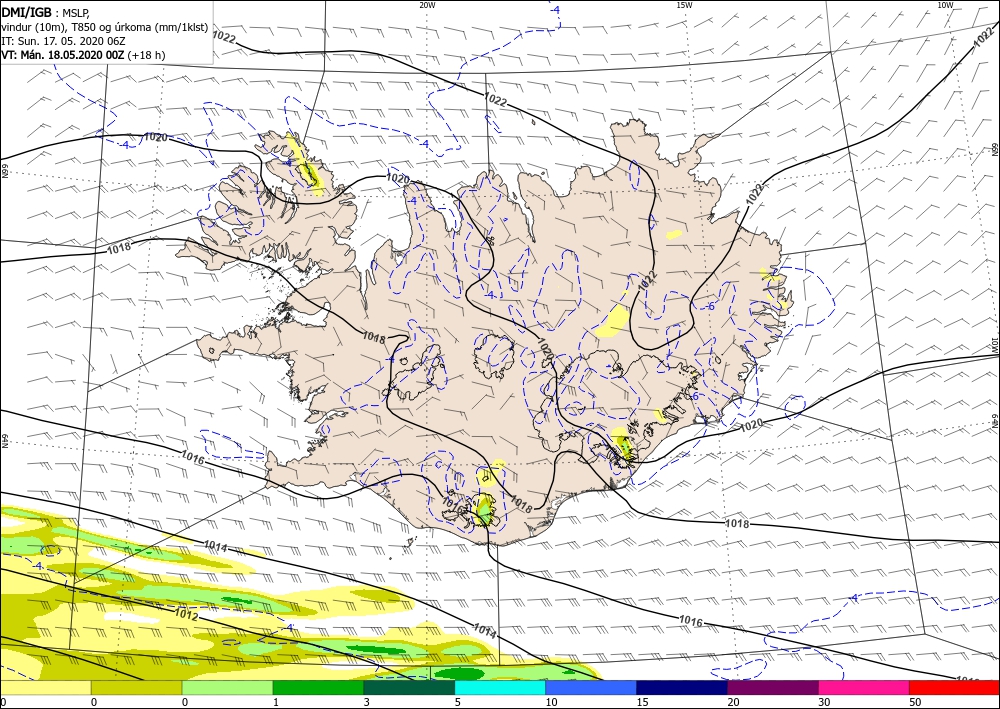Select the medium green legend swatch

(x=318, y=687)
